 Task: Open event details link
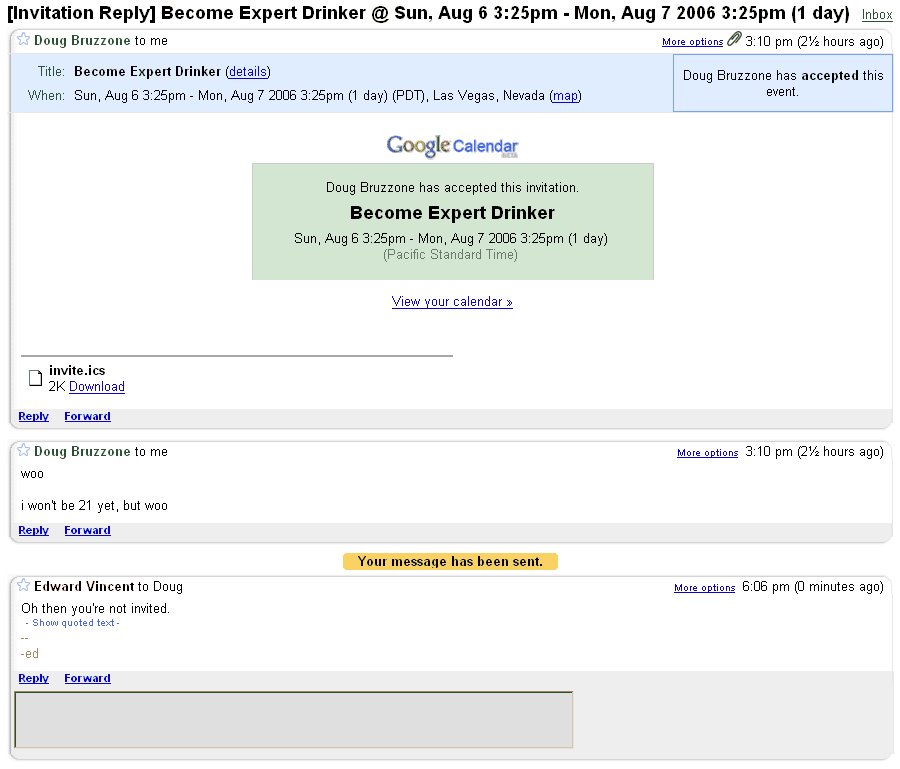(x=248, y=72)
